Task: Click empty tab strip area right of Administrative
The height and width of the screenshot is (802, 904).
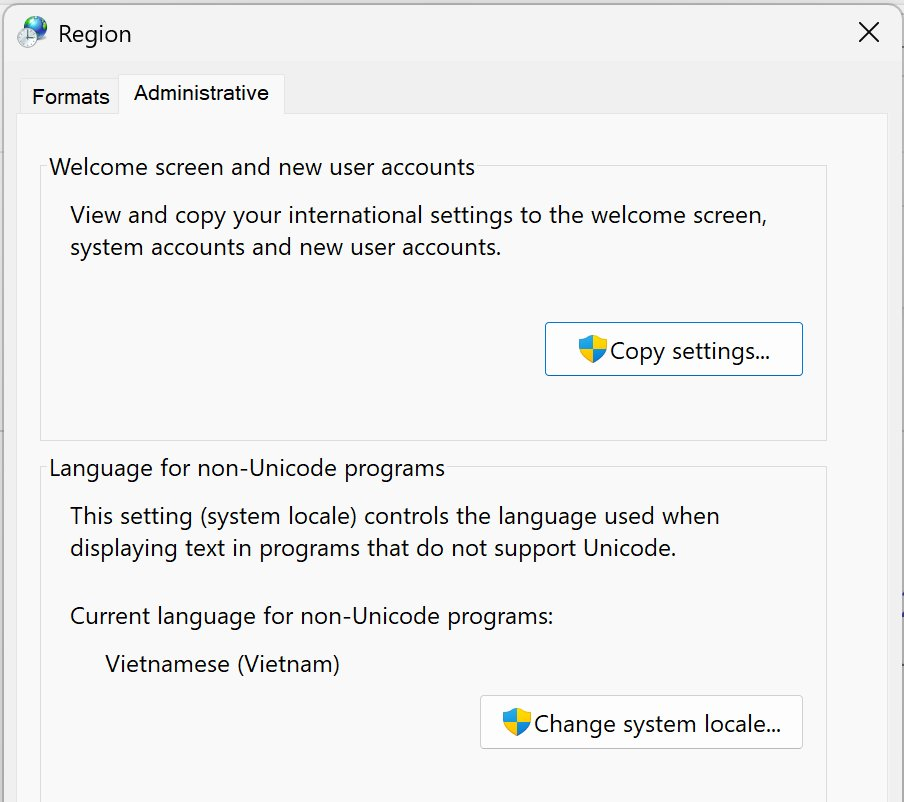Action: (x=582, y=93)
